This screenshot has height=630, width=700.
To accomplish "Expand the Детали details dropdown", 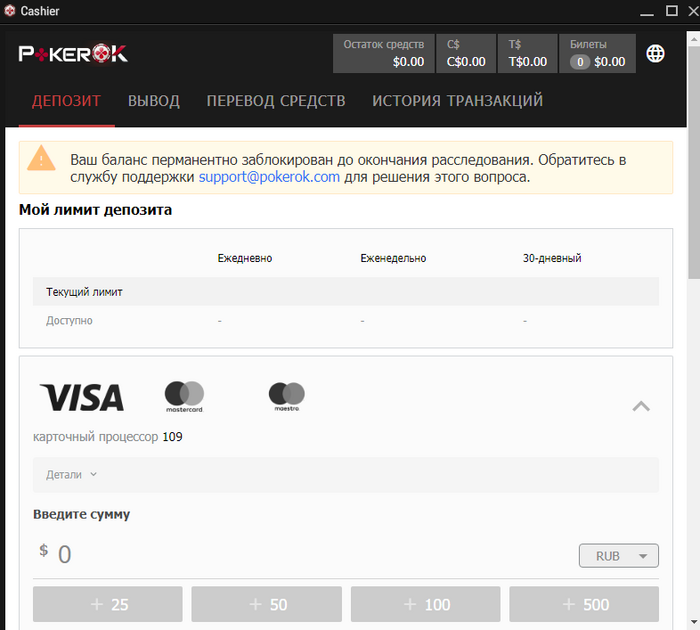I will click(346, 475).
